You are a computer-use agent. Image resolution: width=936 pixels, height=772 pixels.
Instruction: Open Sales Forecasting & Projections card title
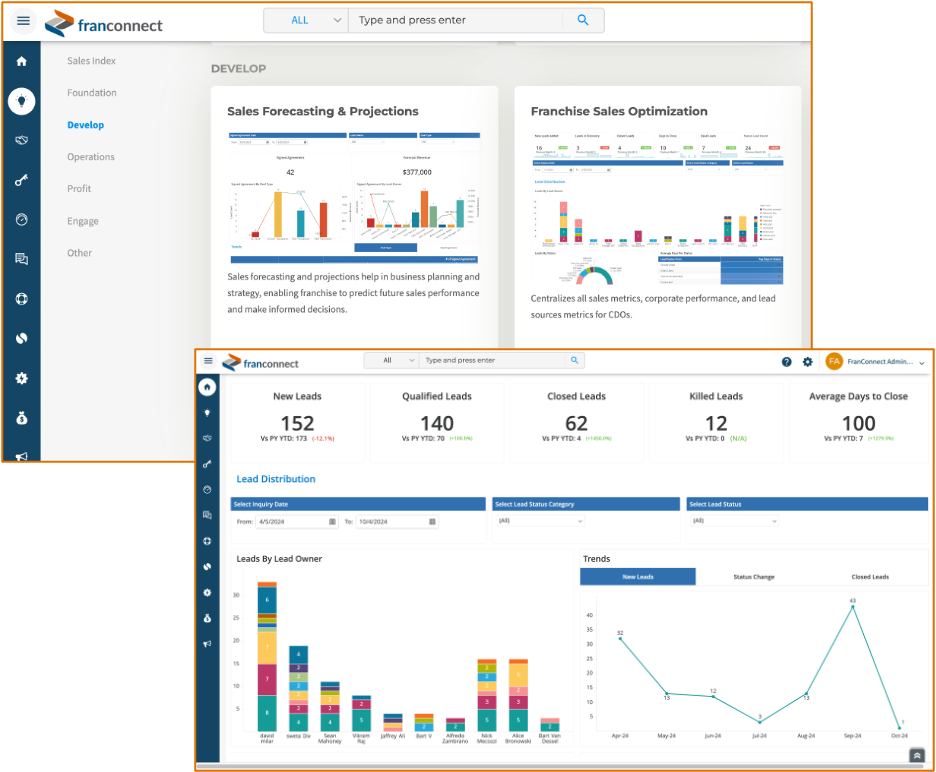pos(323,111)
